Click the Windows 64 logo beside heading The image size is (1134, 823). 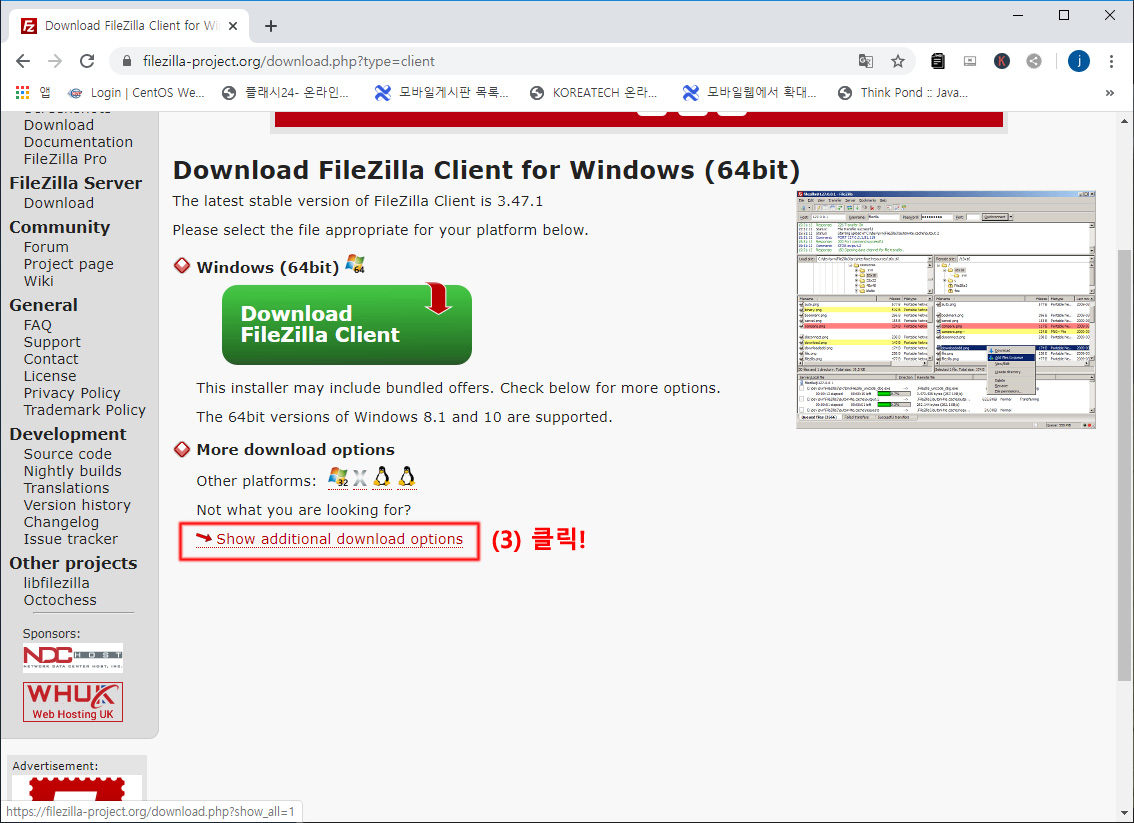355,264
